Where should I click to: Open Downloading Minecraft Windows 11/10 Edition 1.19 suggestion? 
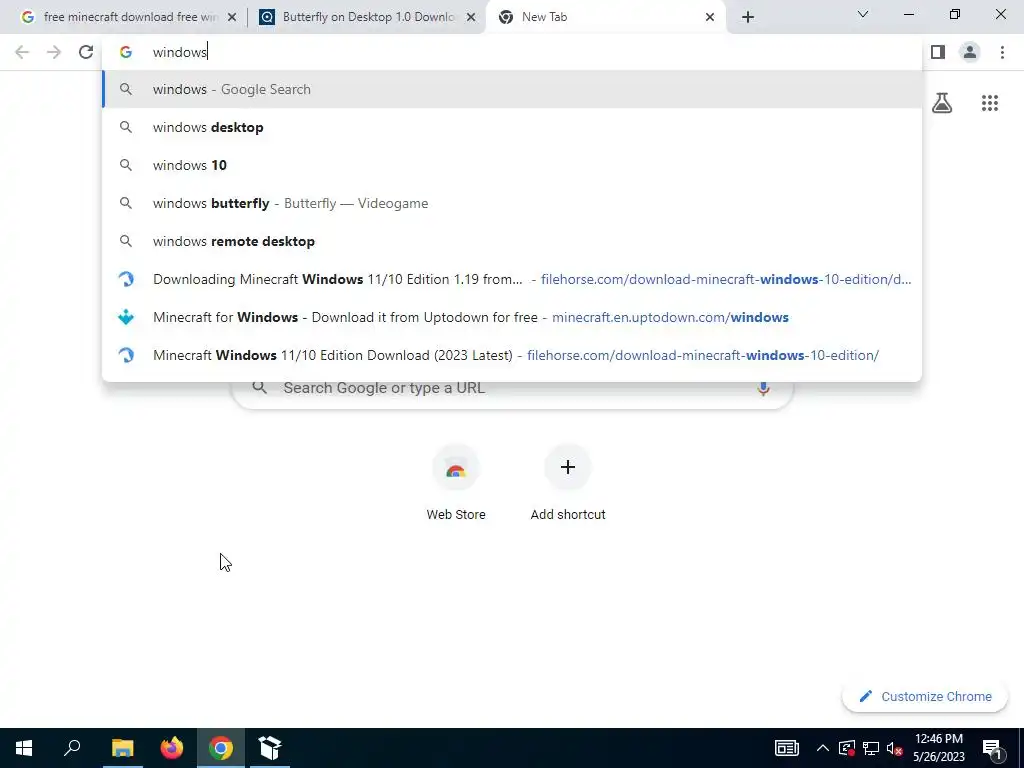coord(512,279)
